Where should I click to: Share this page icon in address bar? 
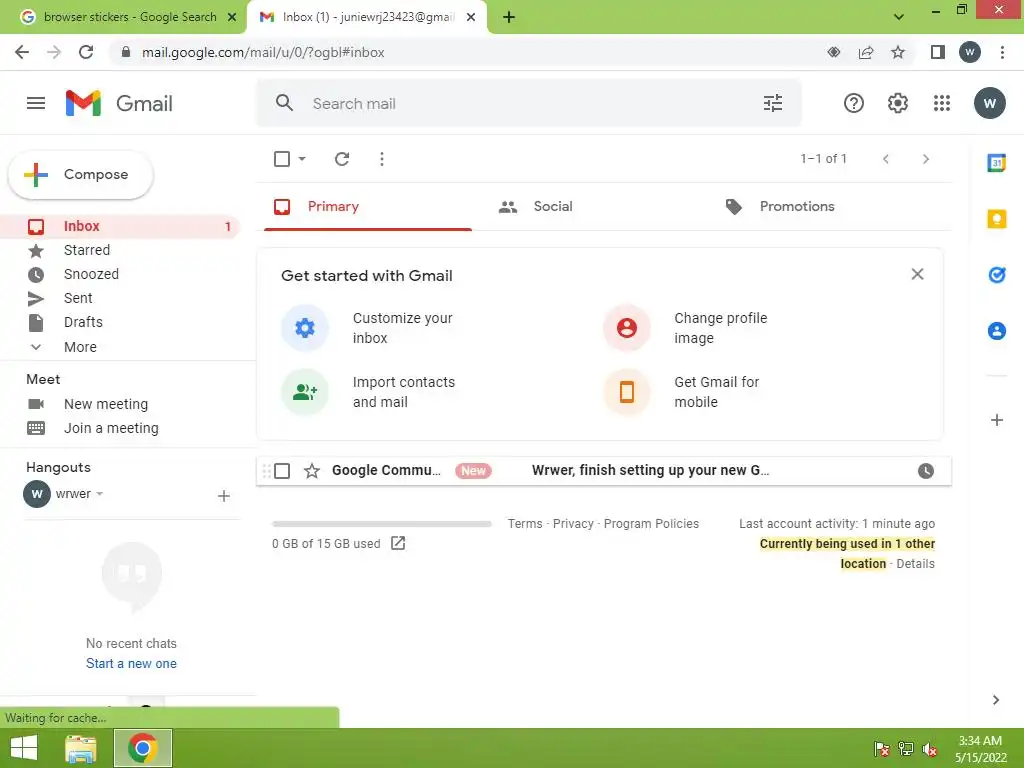866,52
